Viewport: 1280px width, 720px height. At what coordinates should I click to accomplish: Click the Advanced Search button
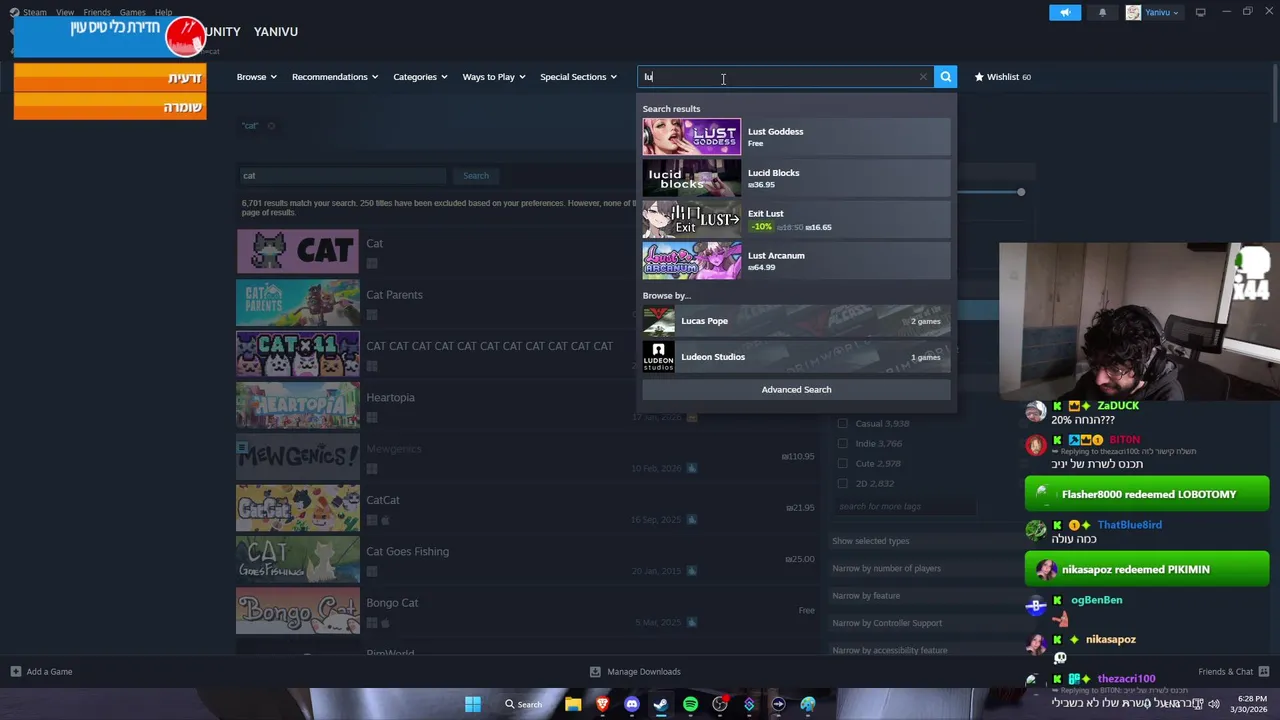coord(796,389)
